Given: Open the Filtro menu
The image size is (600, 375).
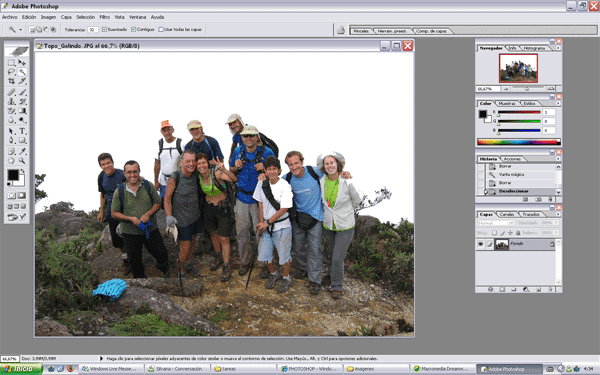Looking at the screenshot, I should click(104, 17).
